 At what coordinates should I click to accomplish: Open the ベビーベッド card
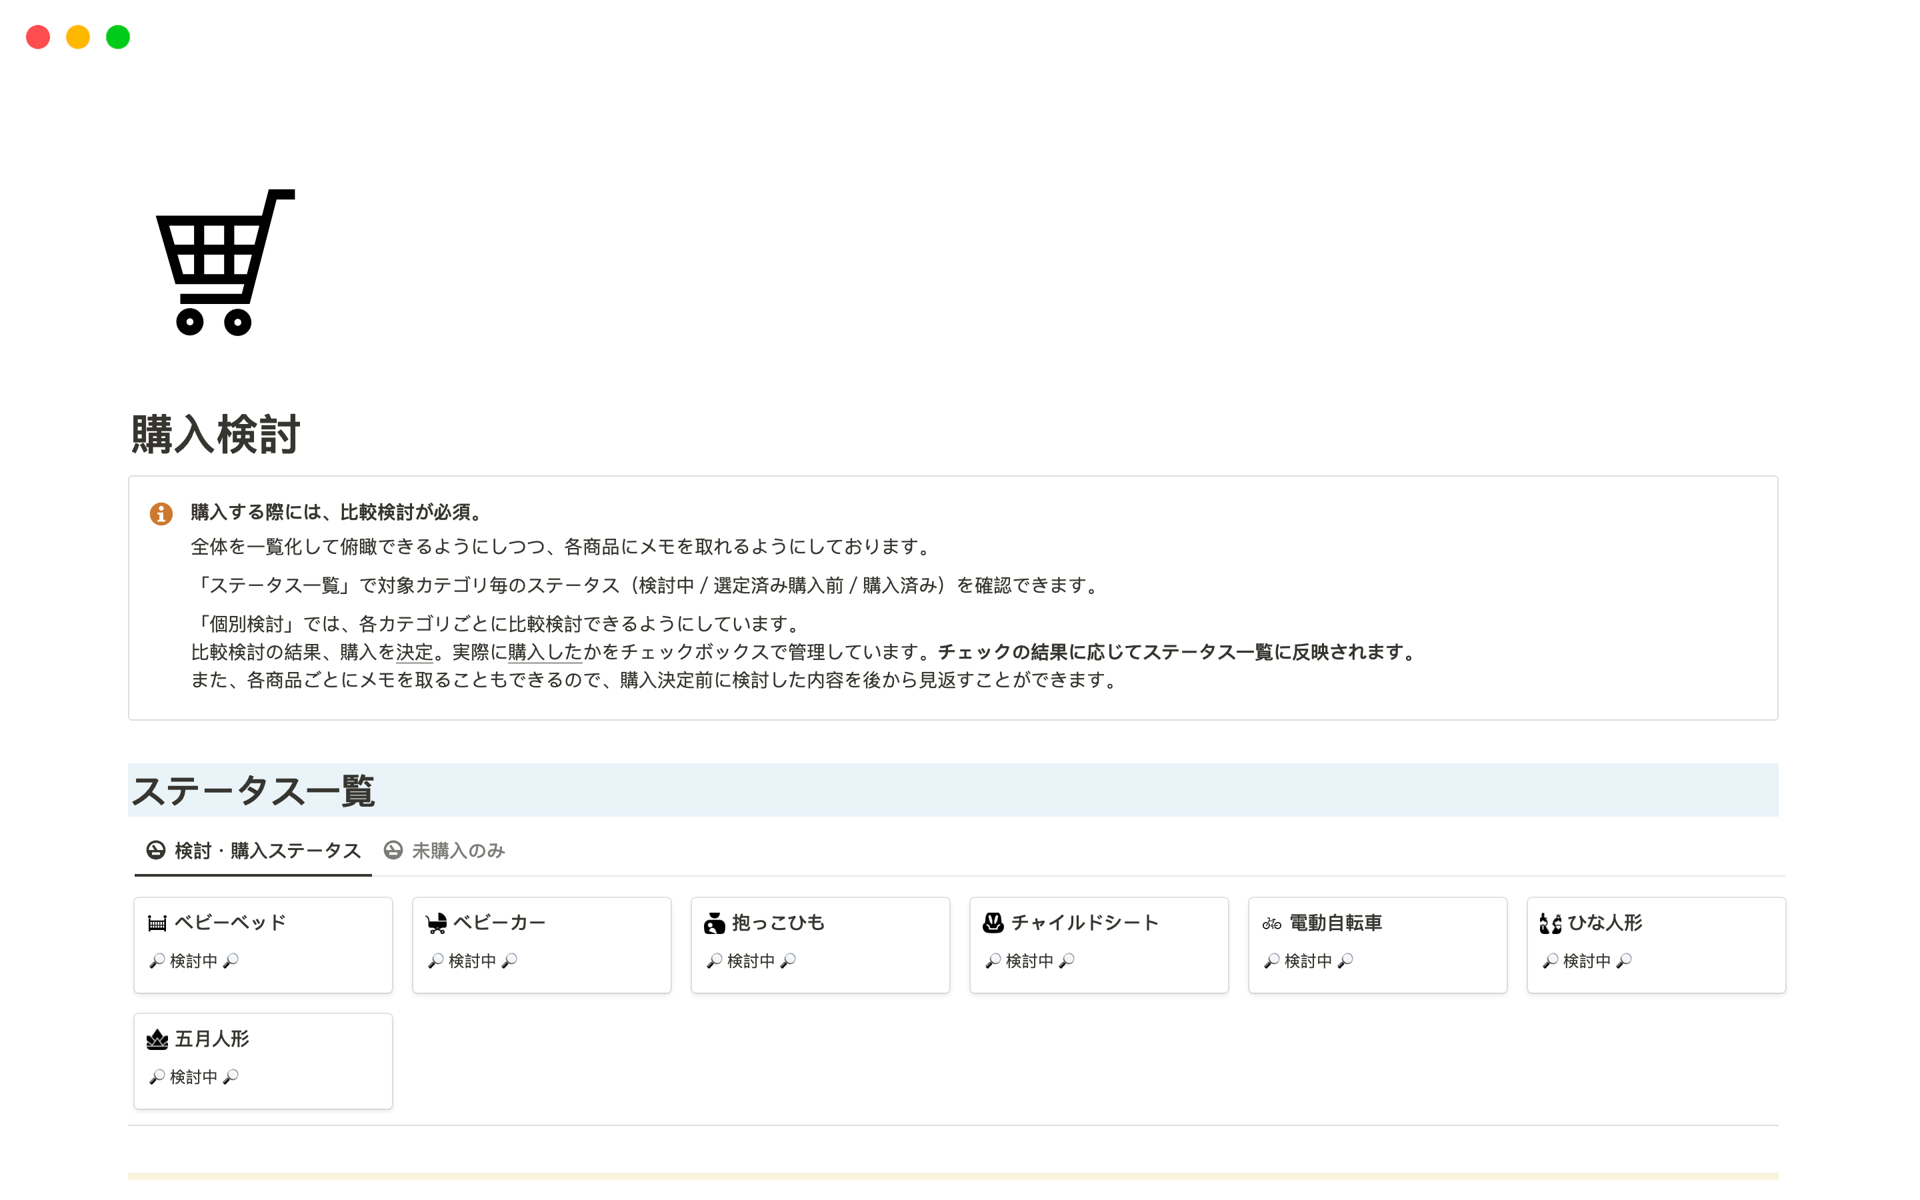pyautogui.click(x=230, y=923)
